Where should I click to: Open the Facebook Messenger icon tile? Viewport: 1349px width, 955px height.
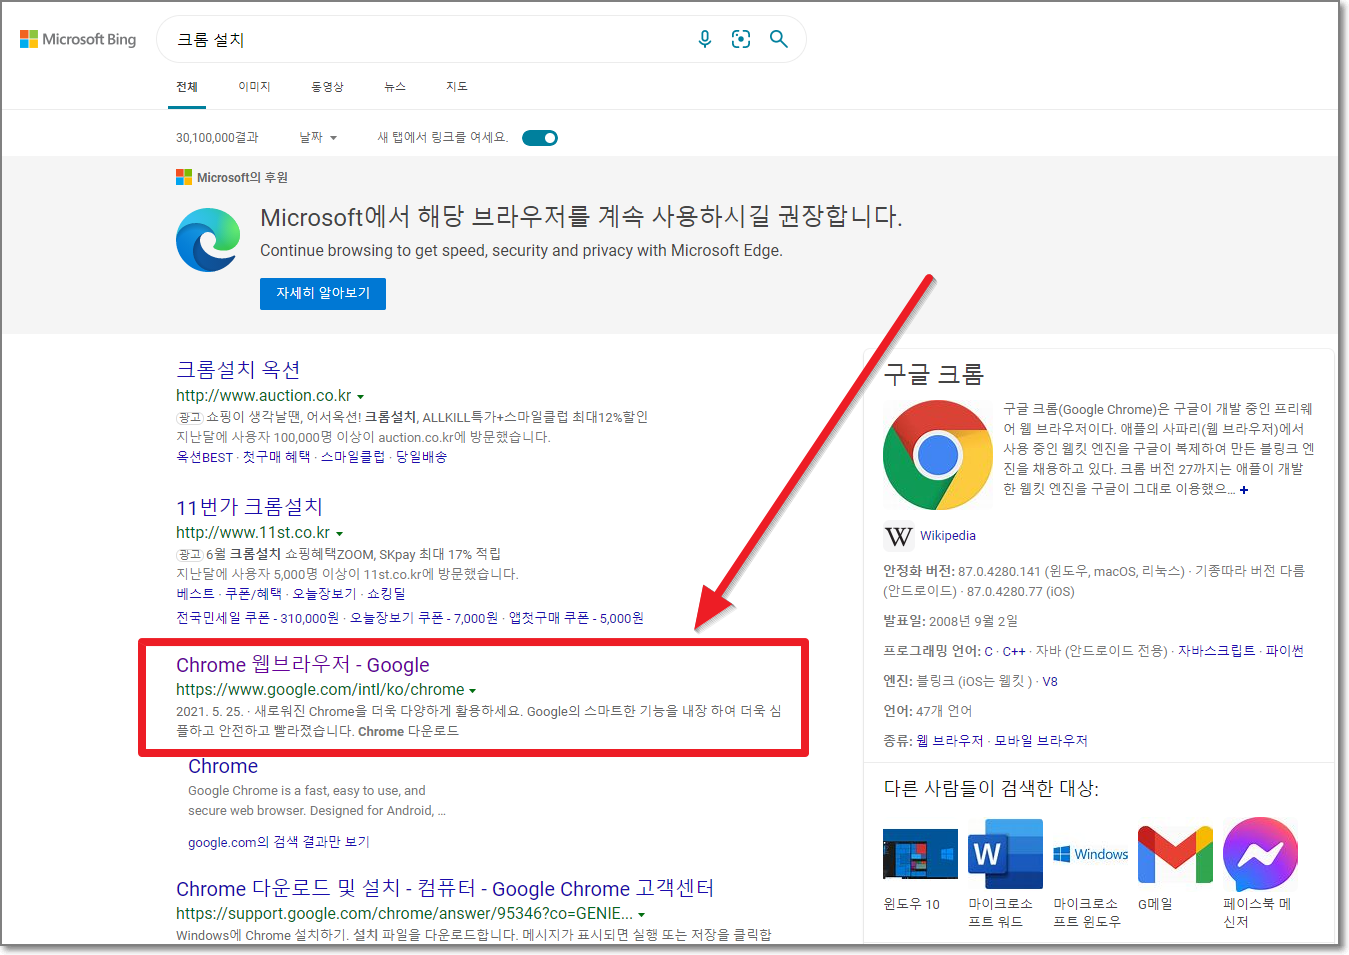click(1260, 854)
